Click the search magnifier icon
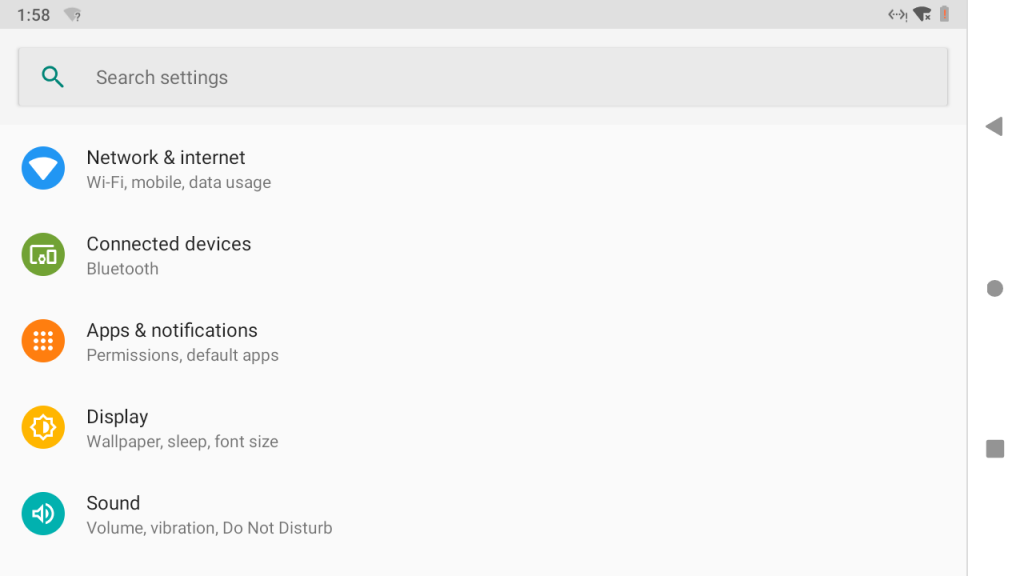The height and width of the screenshot is (576, 1024). [x=53, y=76]
